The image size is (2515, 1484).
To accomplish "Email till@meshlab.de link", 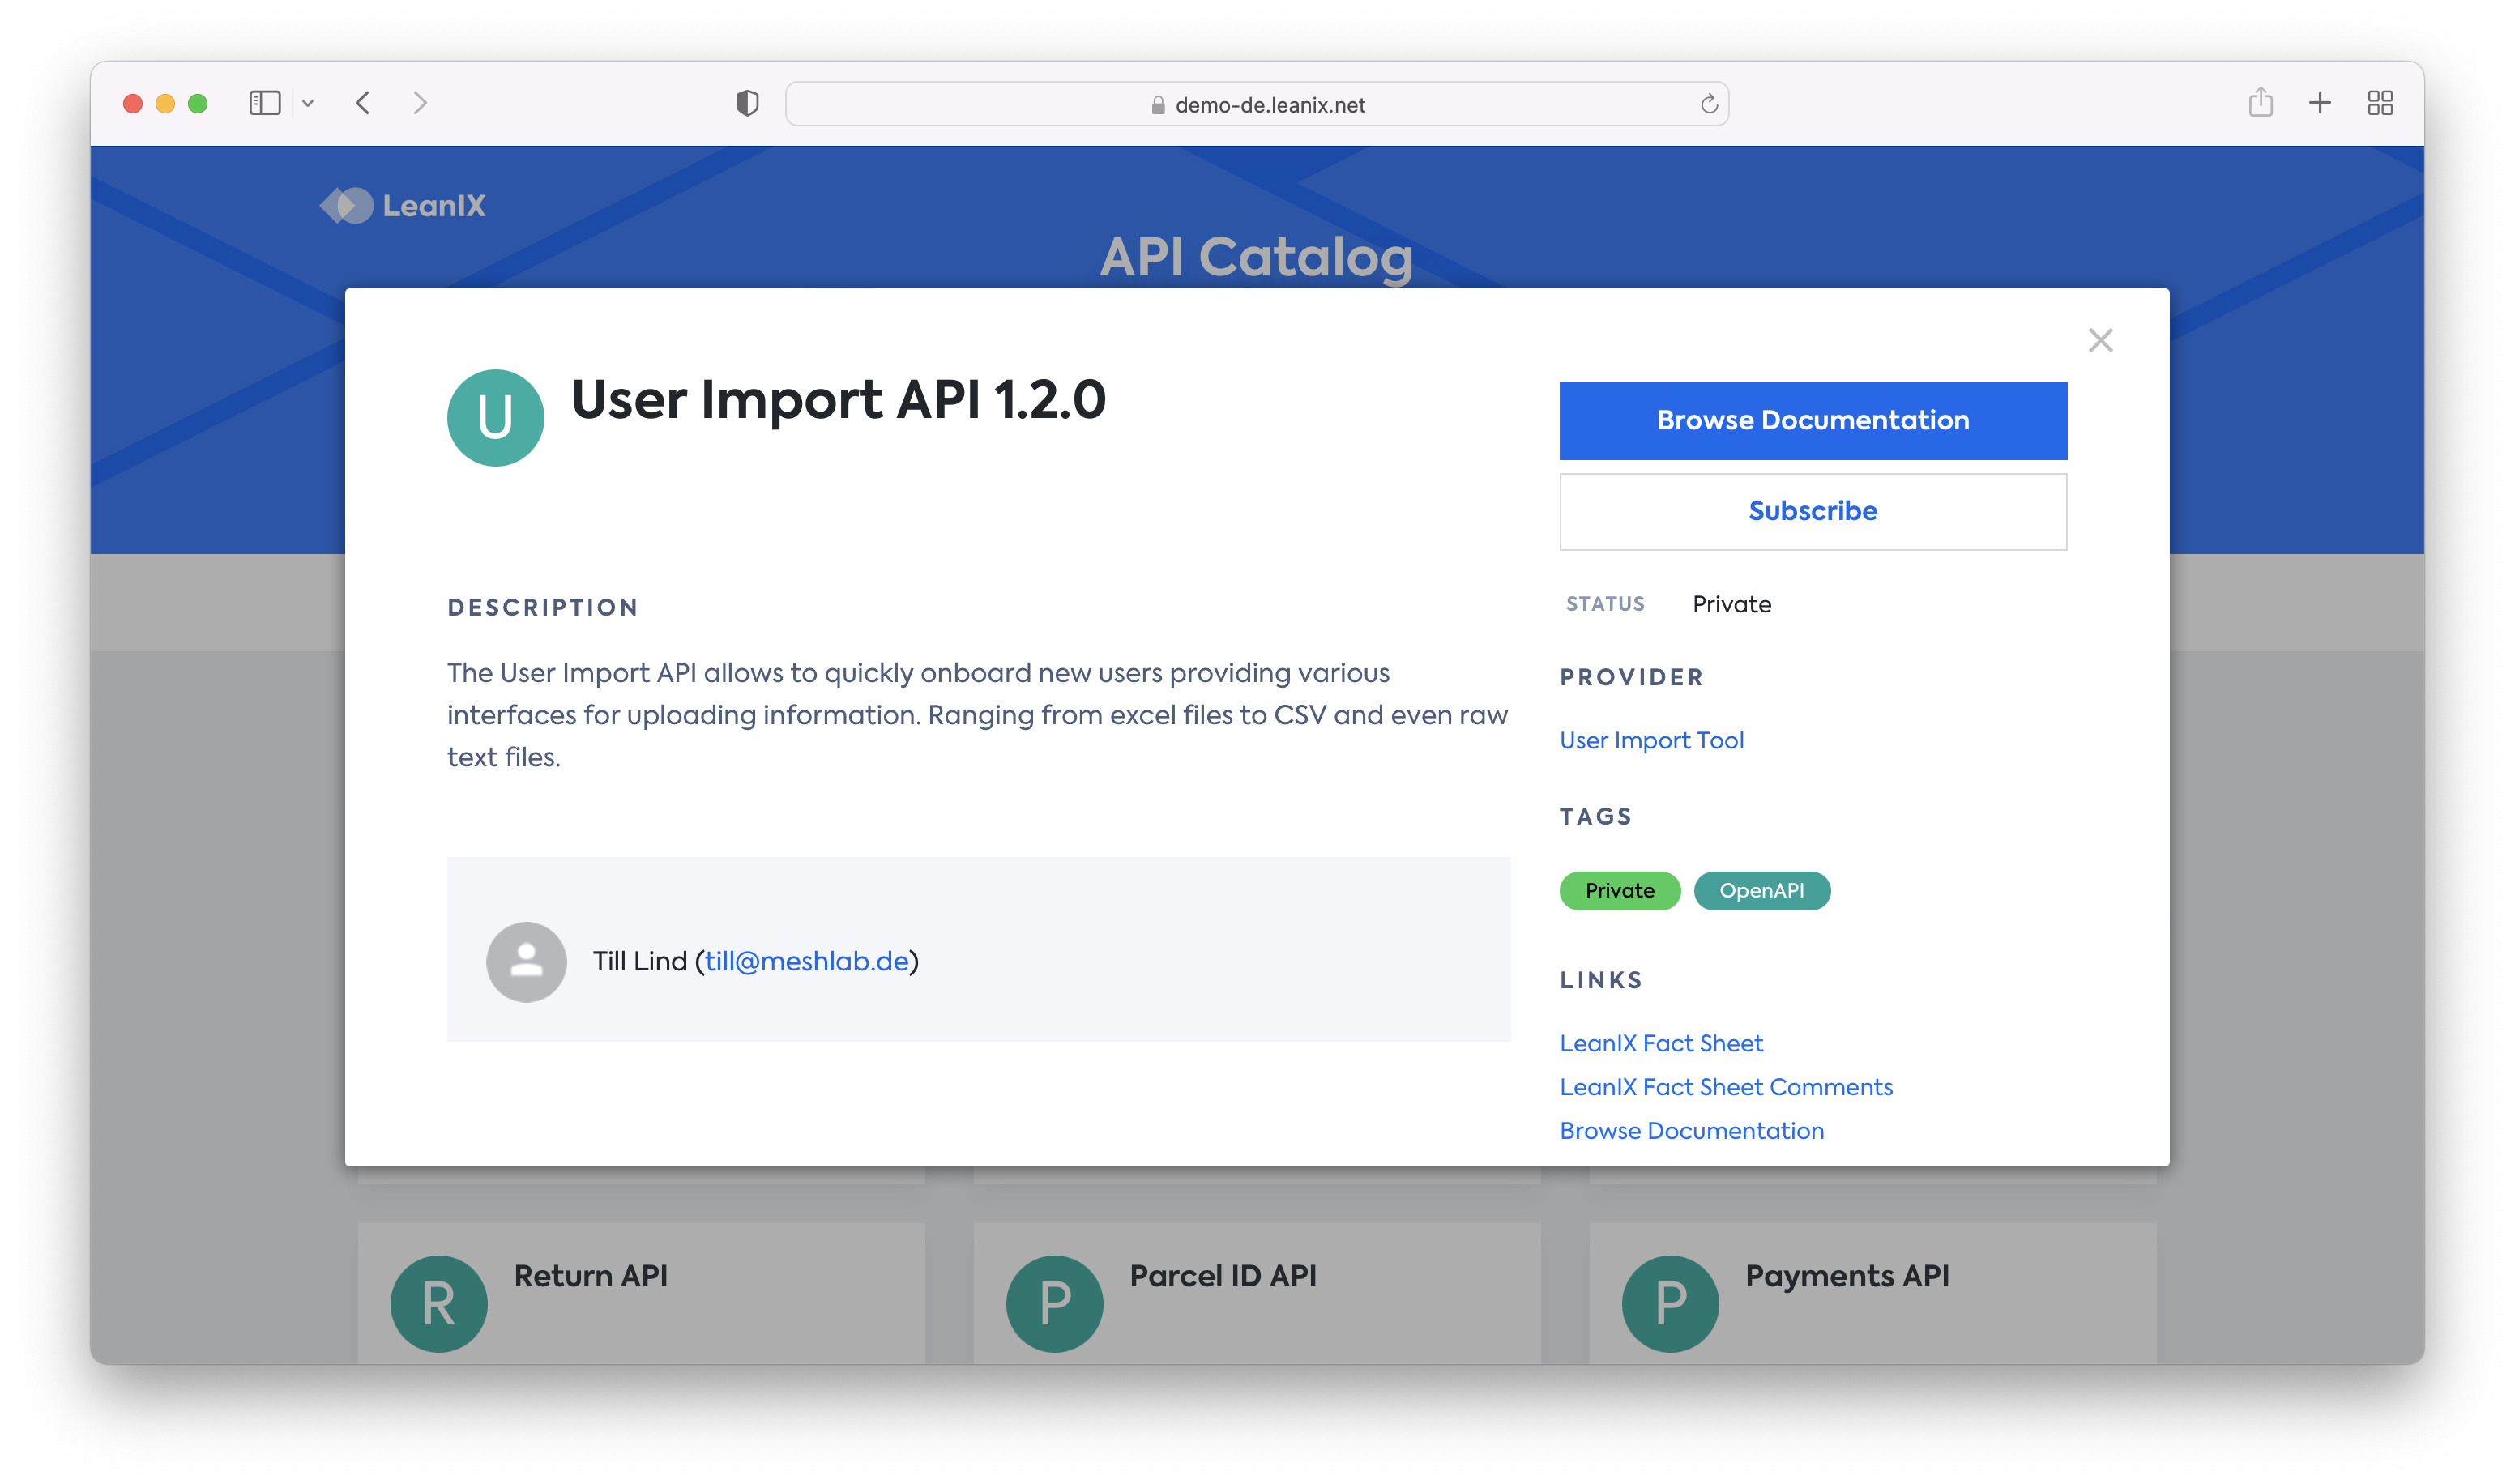I will coord(806,961).
